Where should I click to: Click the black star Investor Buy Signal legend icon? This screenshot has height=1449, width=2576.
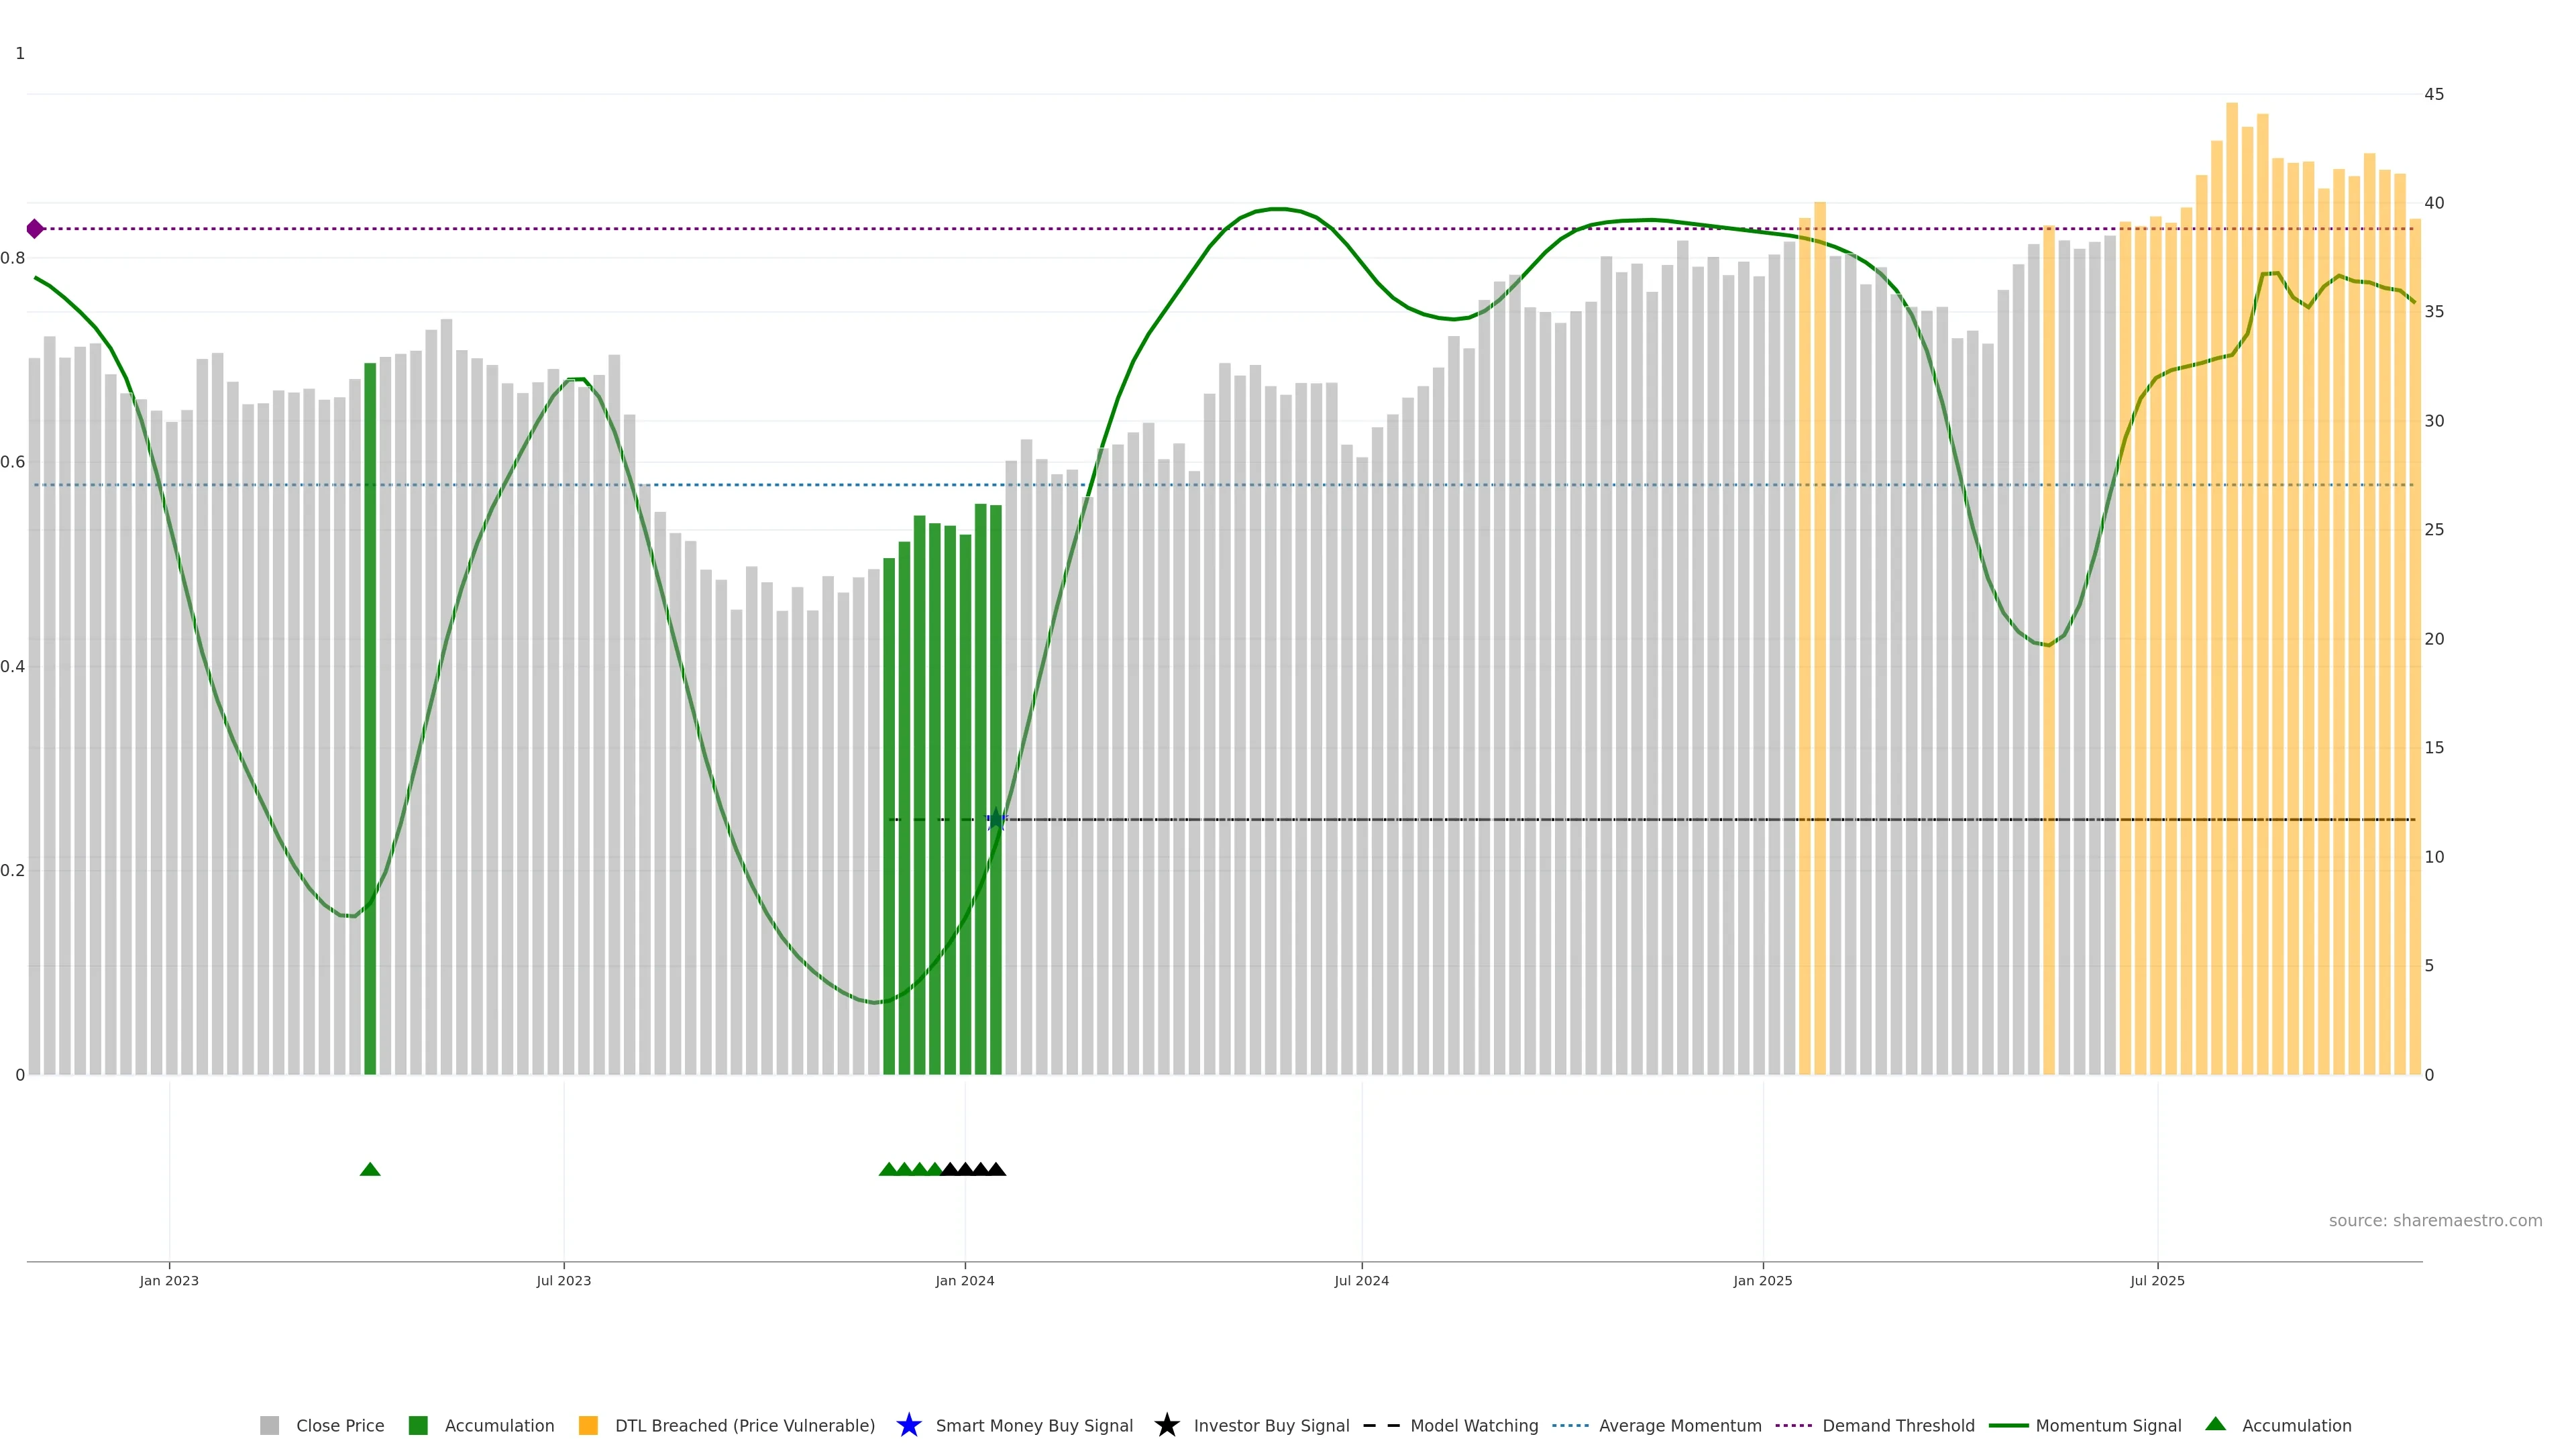coord(1166,1425)
